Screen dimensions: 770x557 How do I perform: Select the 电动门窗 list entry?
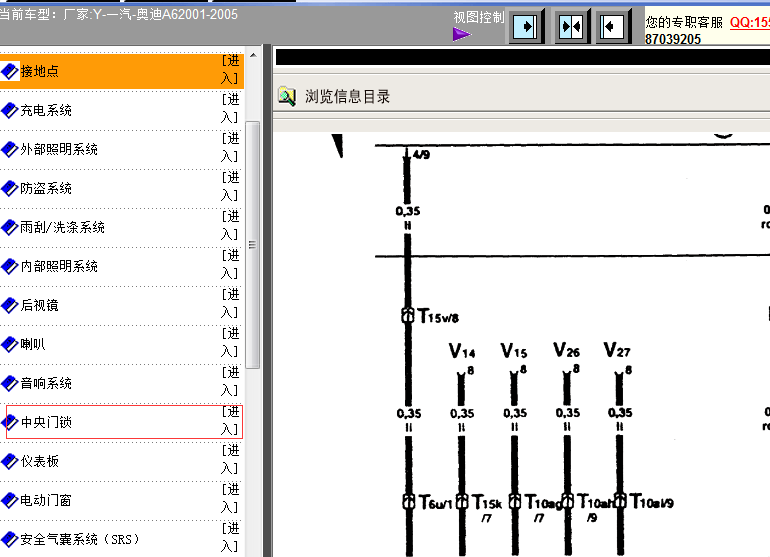(x=122, y=500)
